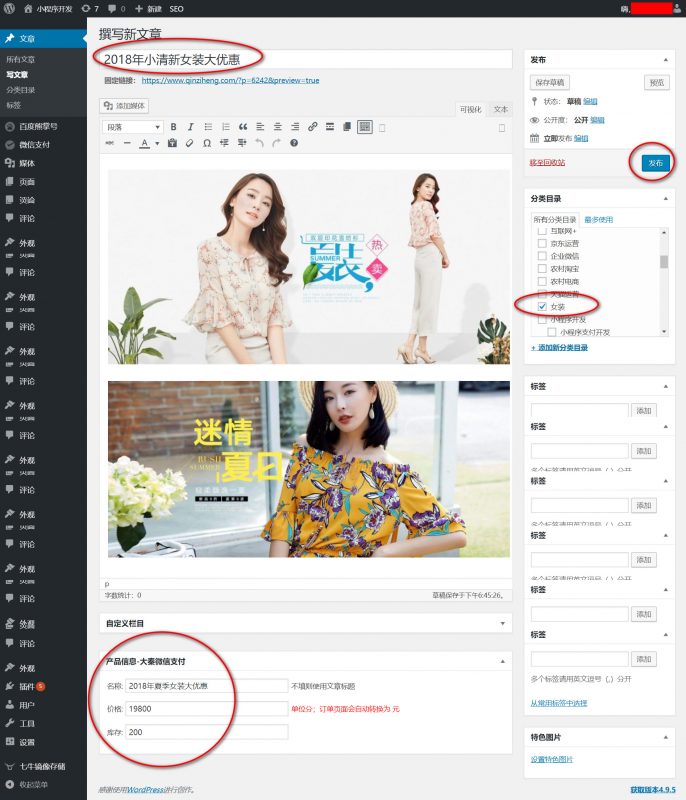The image size is (686, 800).
Task: Click the blue 发布 button
Action: (655, 163)
